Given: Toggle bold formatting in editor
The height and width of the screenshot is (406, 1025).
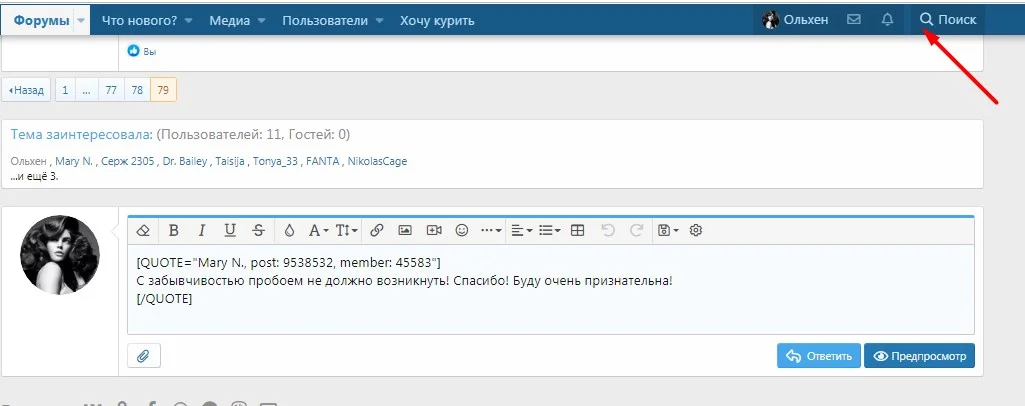Looking at the screenshot, I should tap(173, 230).
